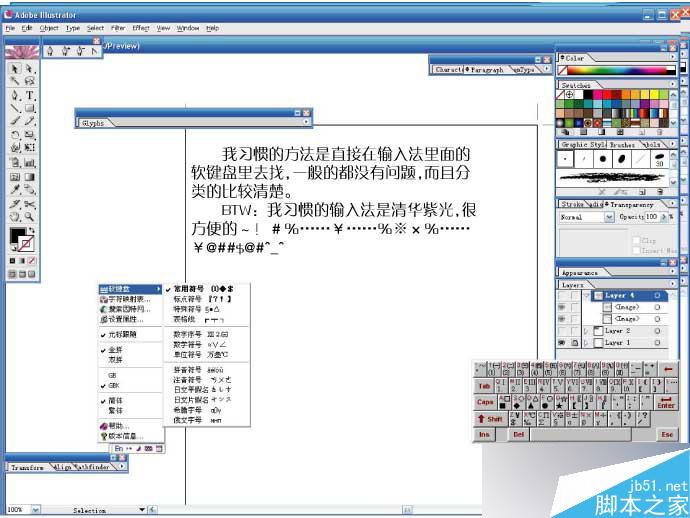Open the Glyphs panel tab

coord(93,123)
